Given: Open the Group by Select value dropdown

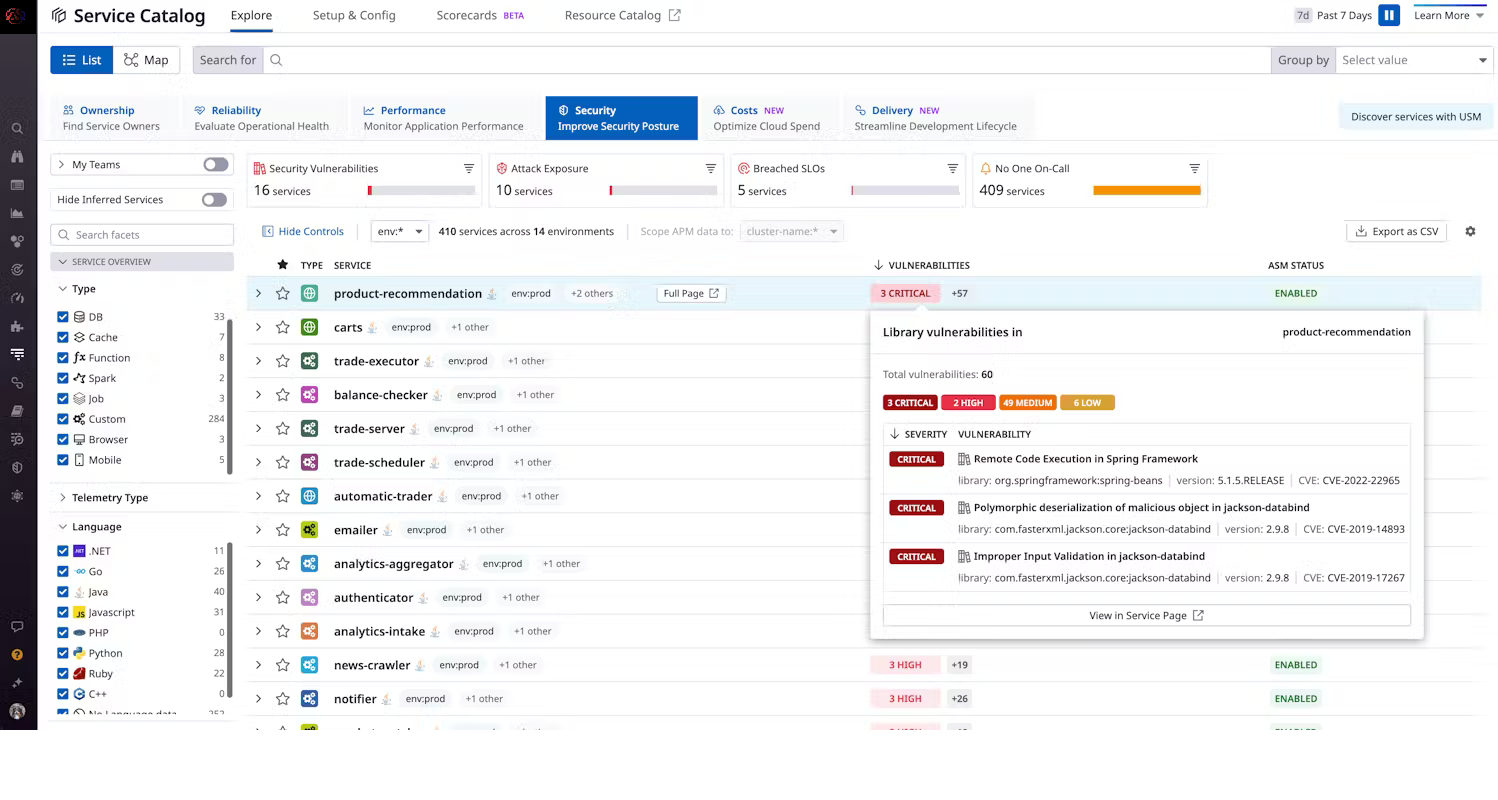Looking at the screenshot, I should point(1413,60).
